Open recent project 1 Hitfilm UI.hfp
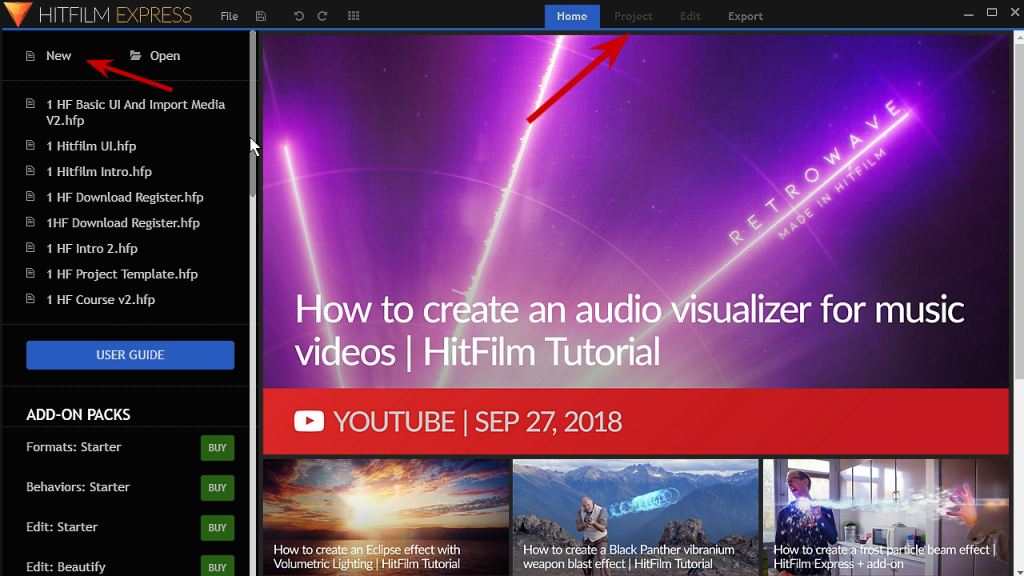 coord(91,146)
